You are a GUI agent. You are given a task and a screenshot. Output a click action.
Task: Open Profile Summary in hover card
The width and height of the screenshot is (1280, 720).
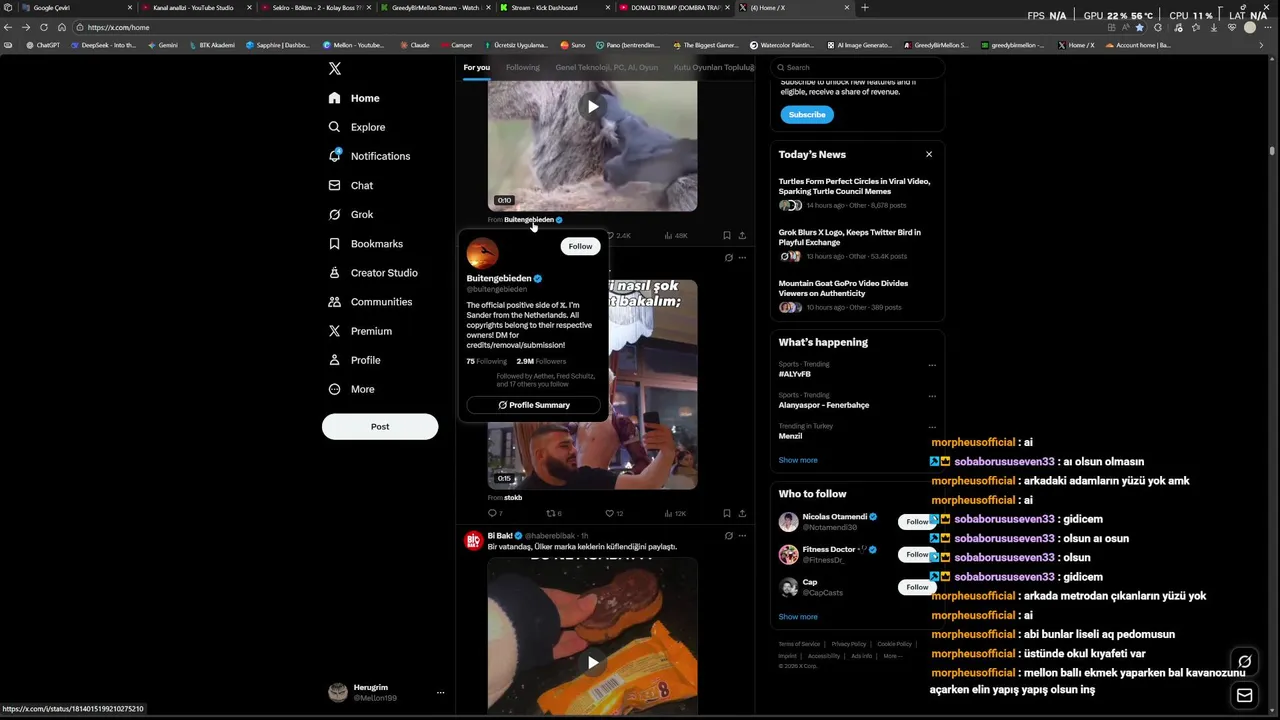click(533, 405)
